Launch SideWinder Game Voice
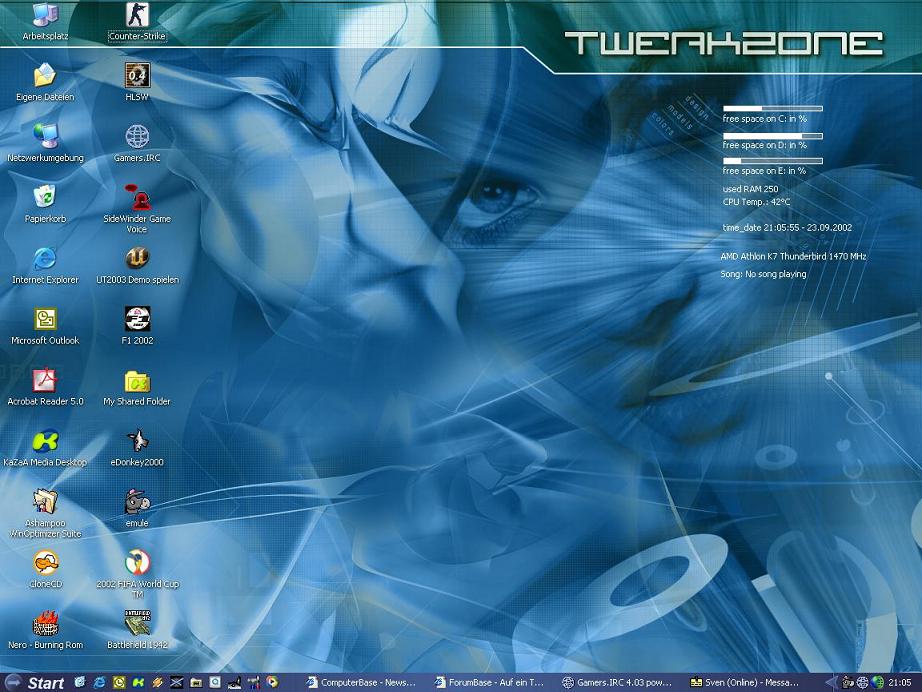 [137, 209]
